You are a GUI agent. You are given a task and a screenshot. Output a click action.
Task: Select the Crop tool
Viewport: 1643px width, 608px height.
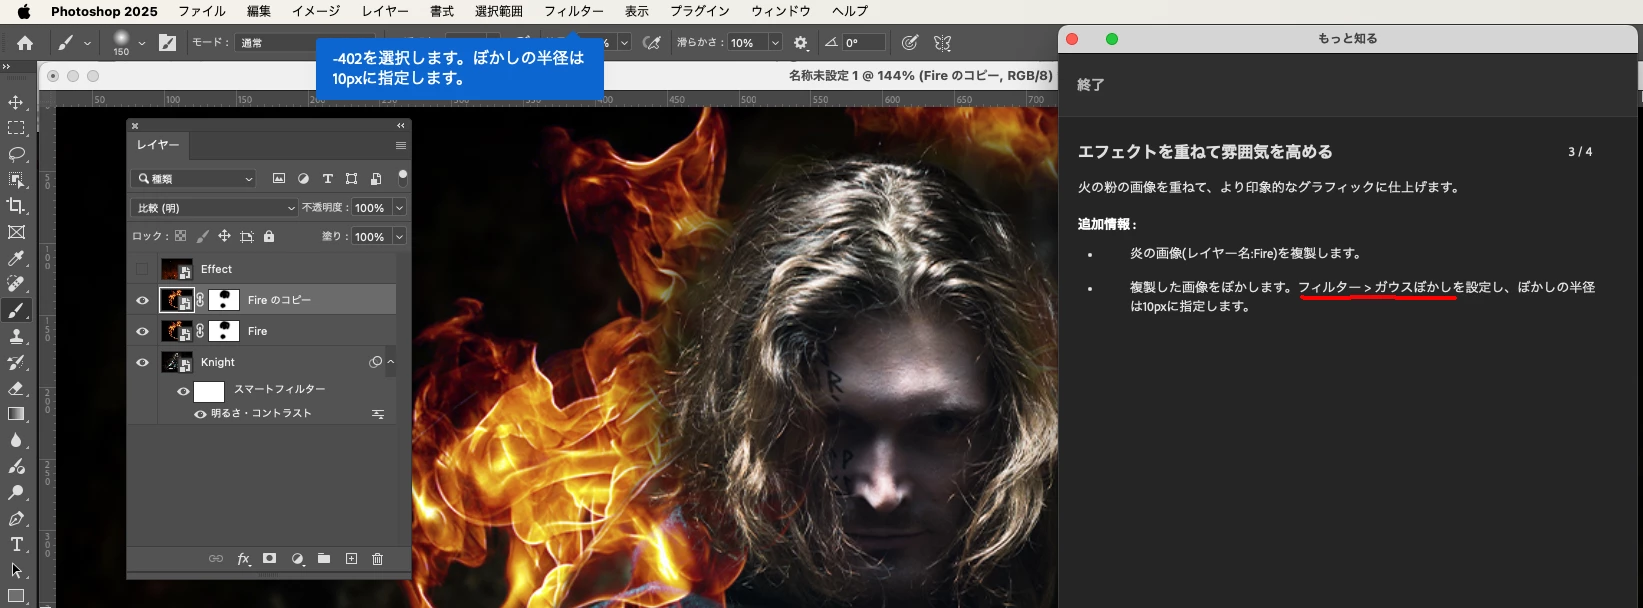coord(17,206)
